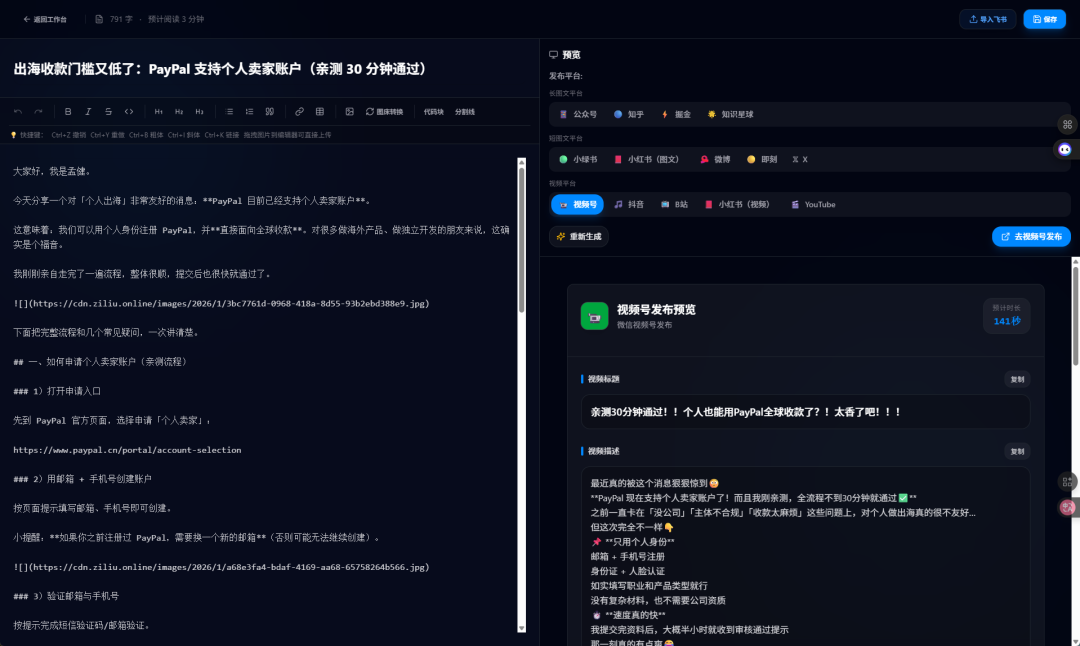Select the X platform tab
This screenshot has height=646, width=1080.
[x=800, y=159]
